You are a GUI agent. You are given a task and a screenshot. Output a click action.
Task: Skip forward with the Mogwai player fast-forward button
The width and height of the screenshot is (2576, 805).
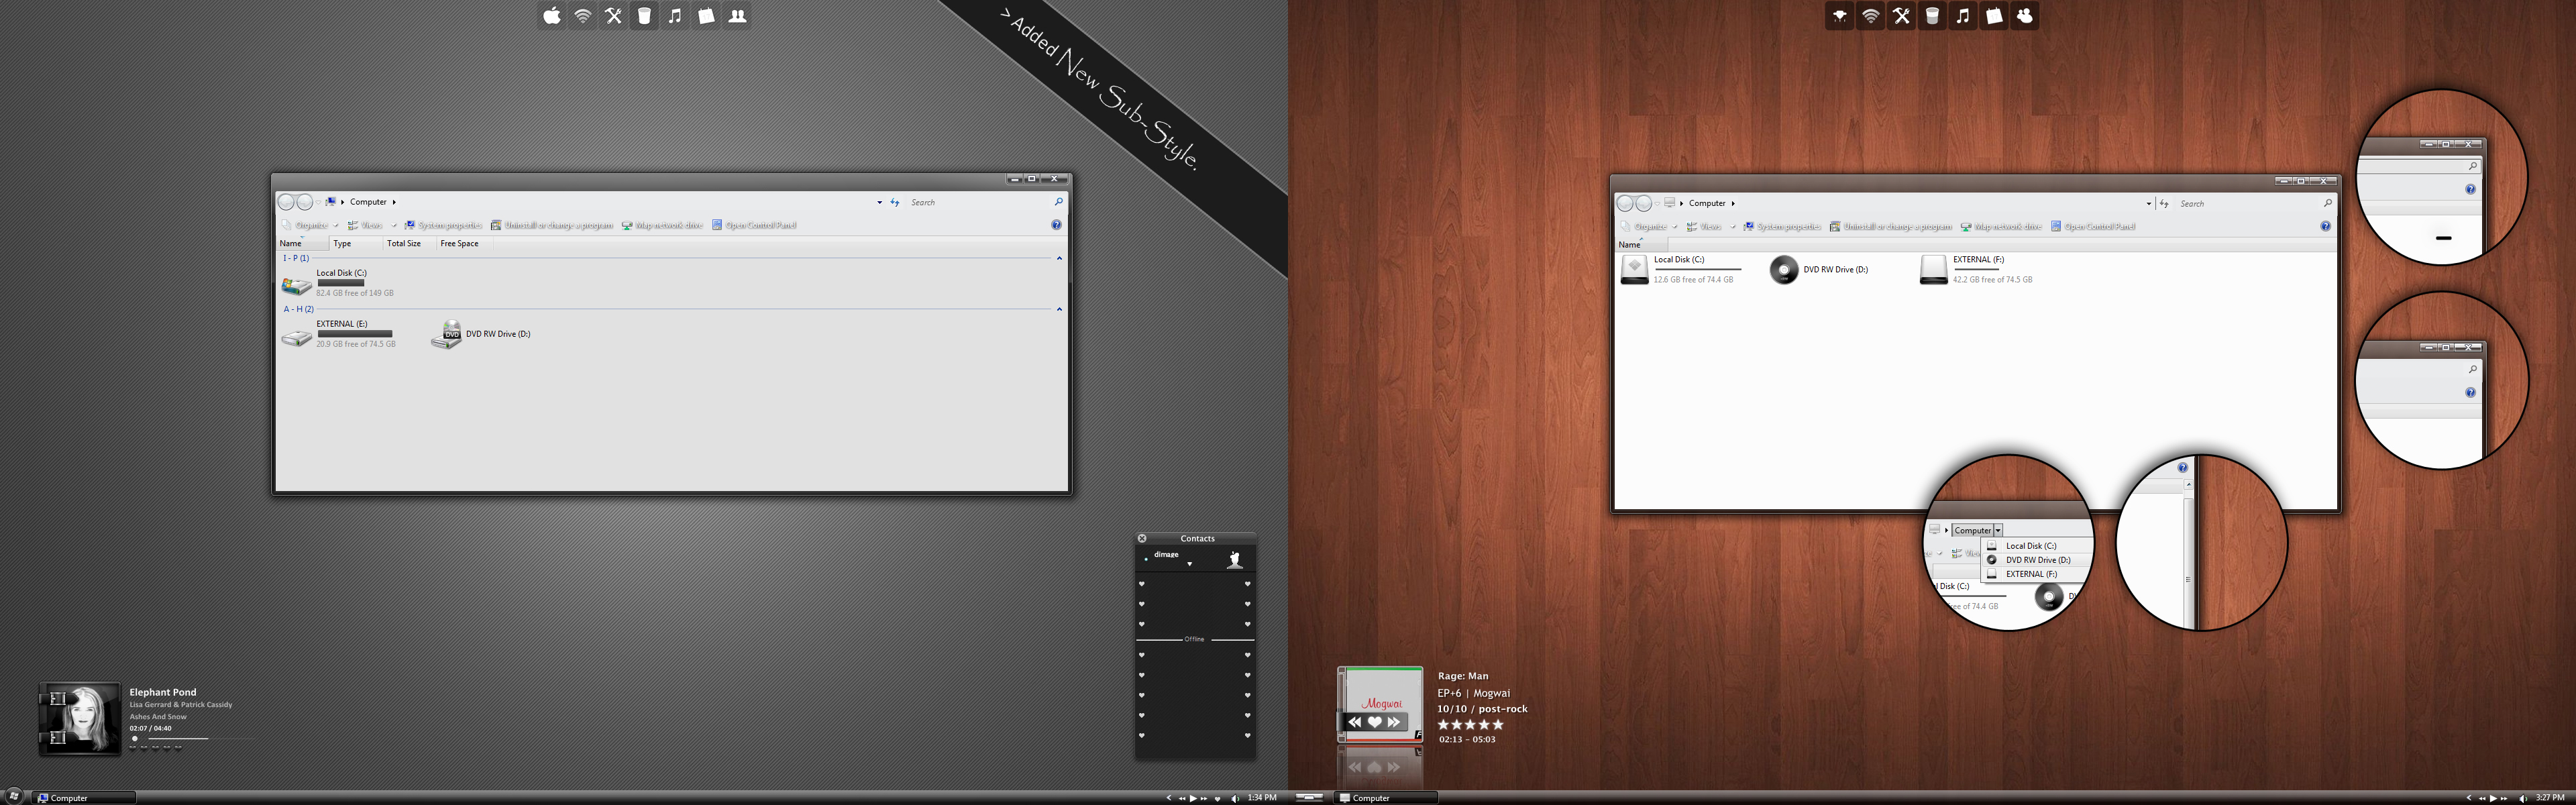(x=1394, y=722)
